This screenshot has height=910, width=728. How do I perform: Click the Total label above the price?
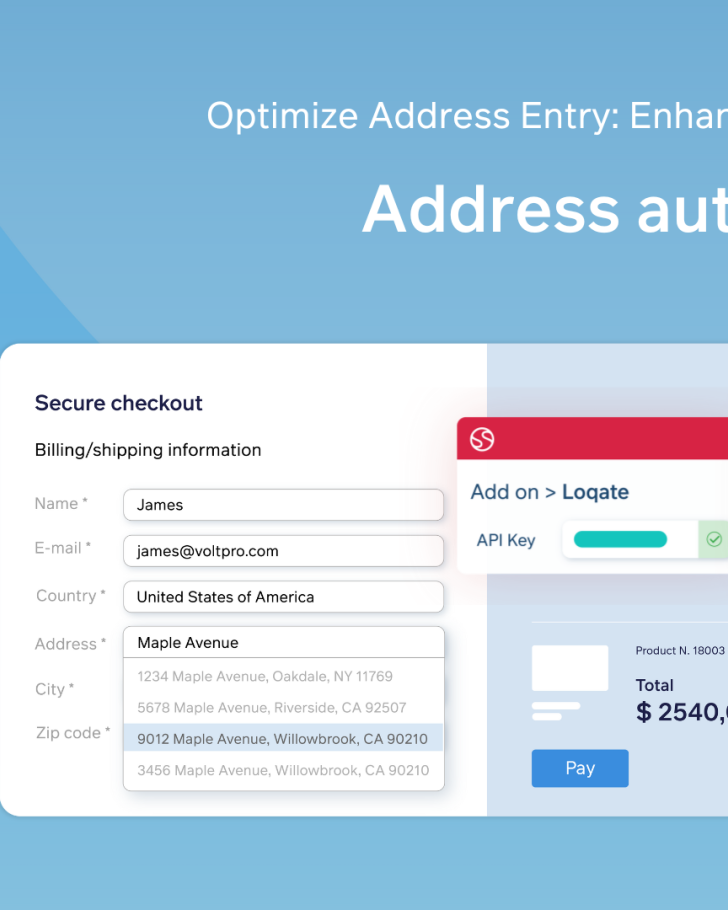tap(654, 685)
